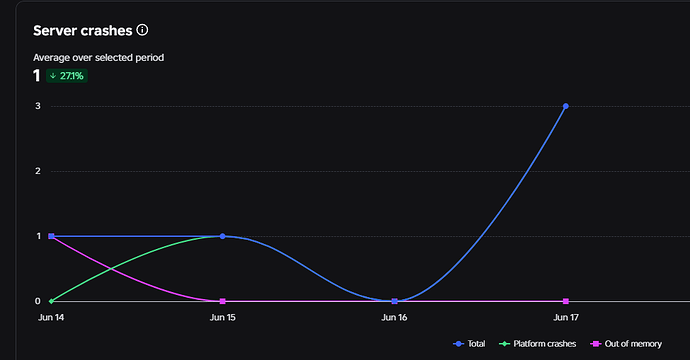This screenshot has width=690, height=360.
Task: Click the Jun 14 axis label
Action: 51,317
